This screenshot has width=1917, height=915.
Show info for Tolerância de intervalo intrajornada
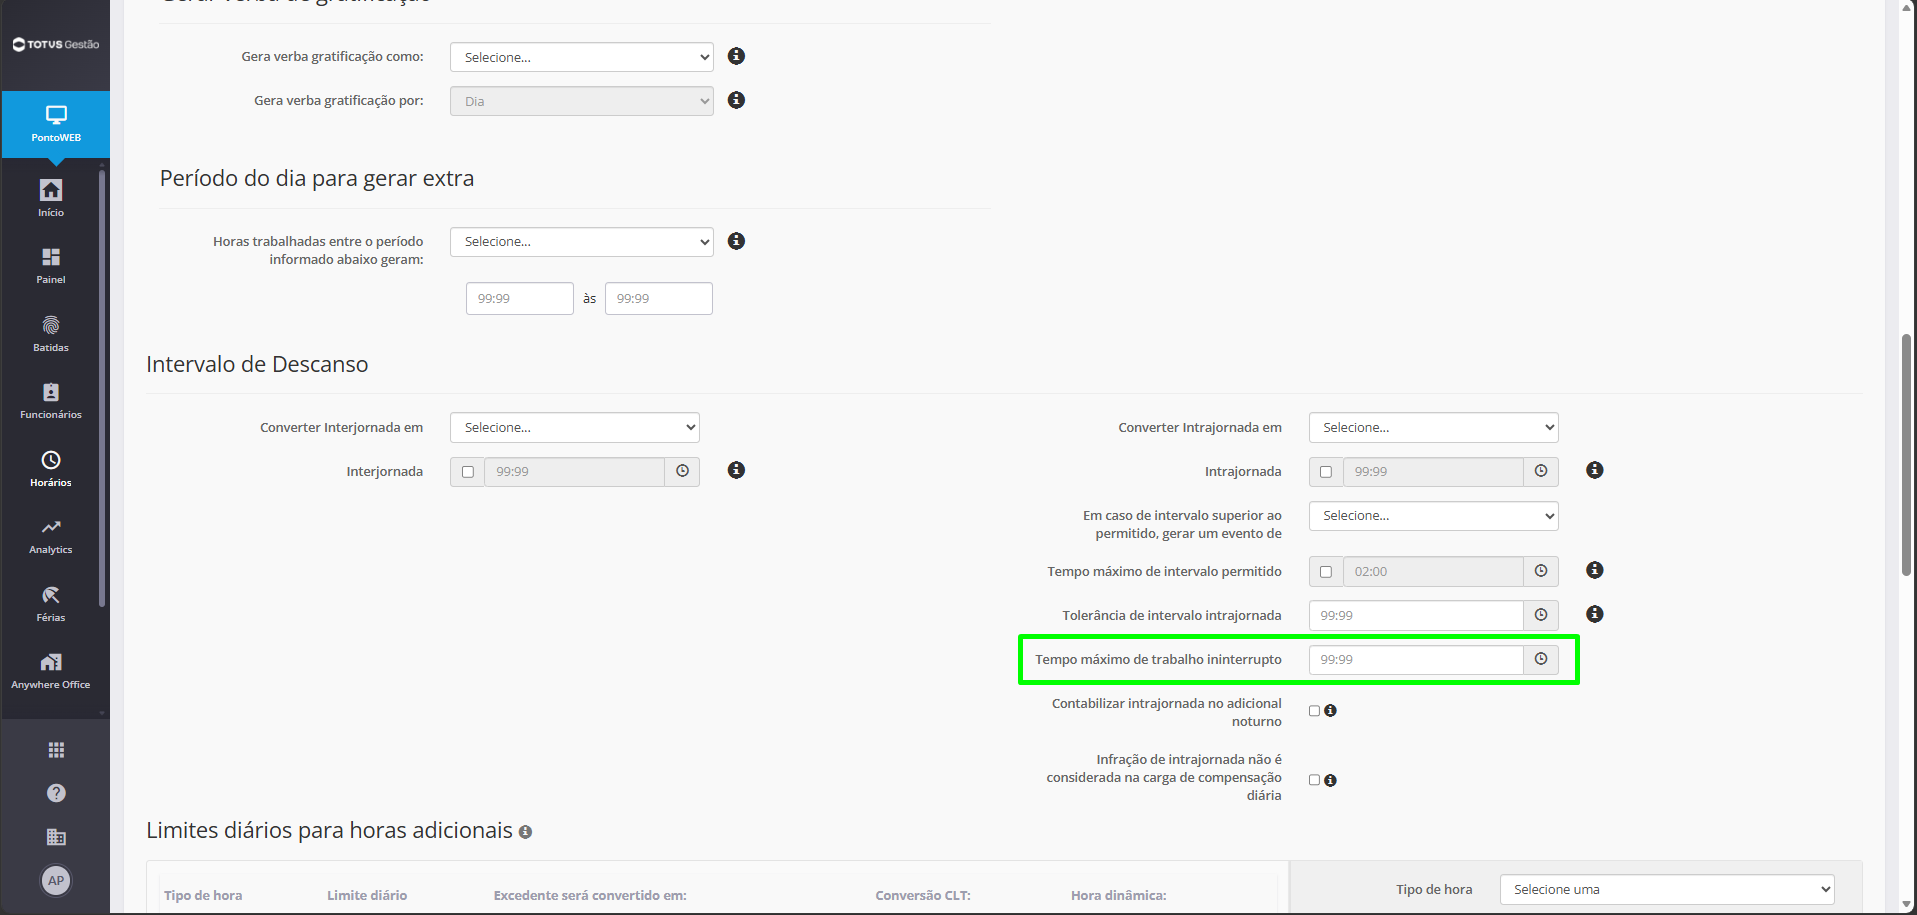coord(1595,614)
